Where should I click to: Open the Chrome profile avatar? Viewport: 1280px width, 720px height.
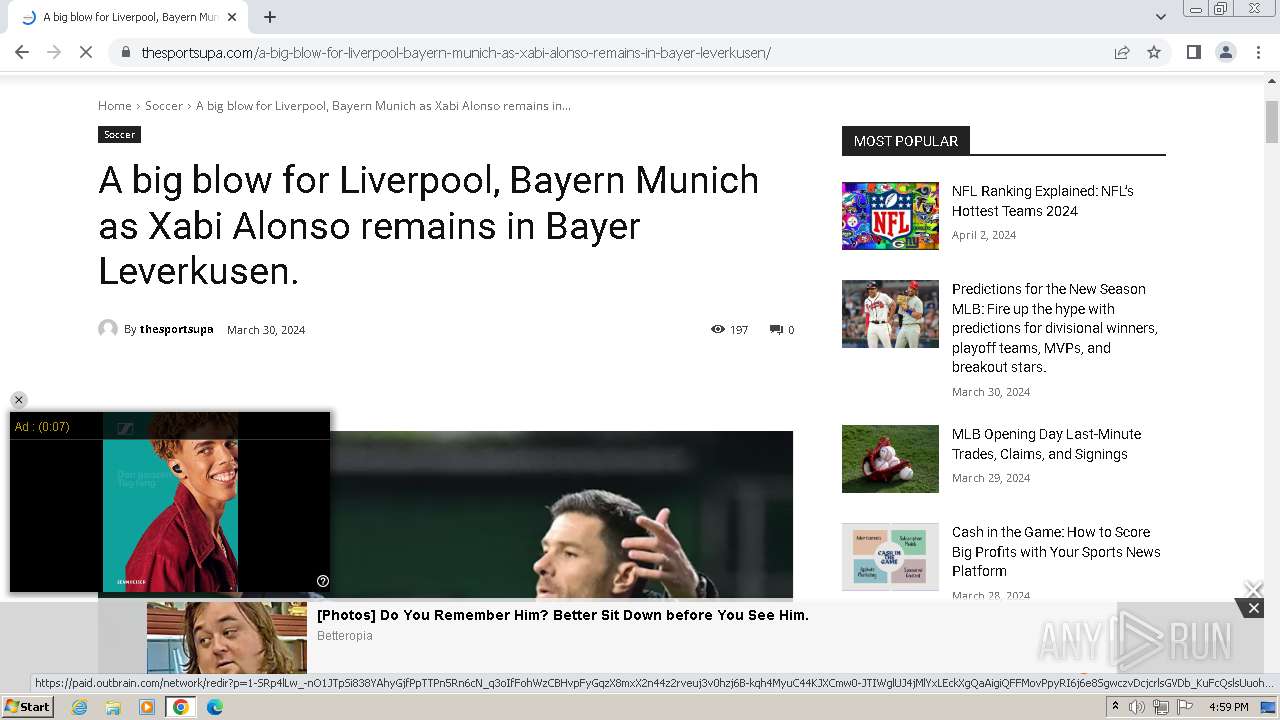[1225, 52]
